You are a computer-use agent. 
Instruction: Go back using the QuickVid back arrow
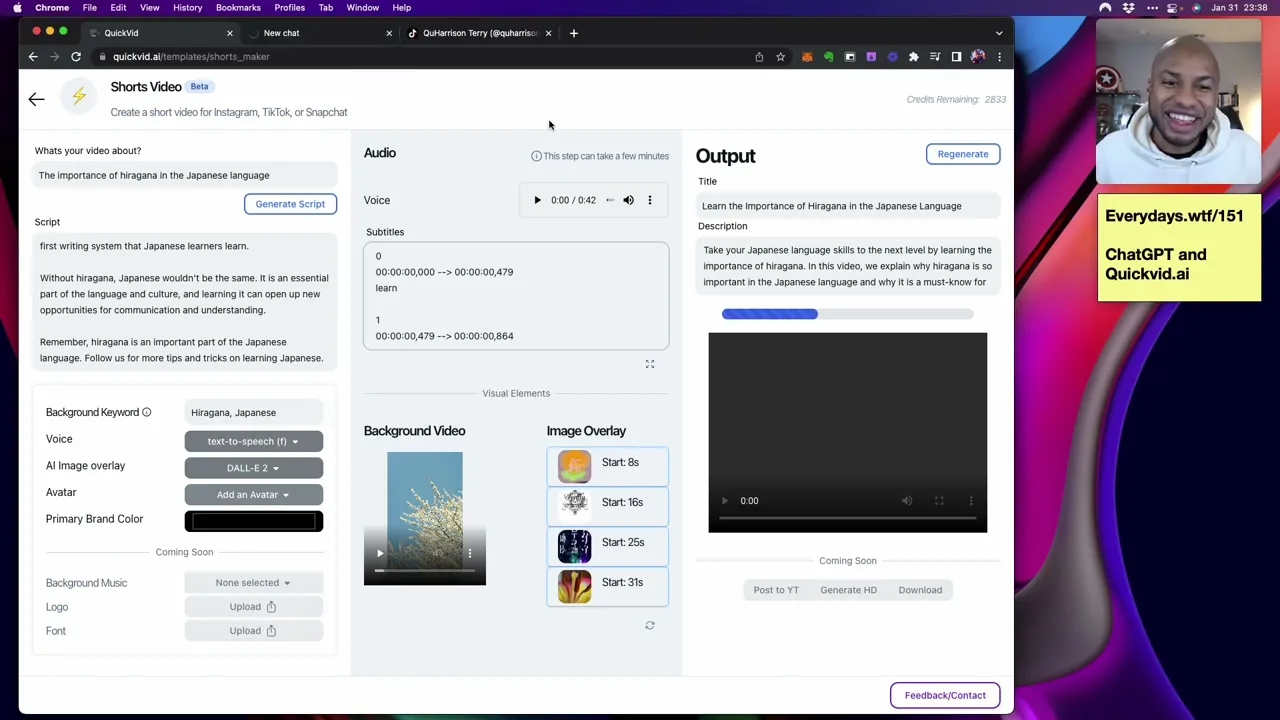(x=36, y=99)
